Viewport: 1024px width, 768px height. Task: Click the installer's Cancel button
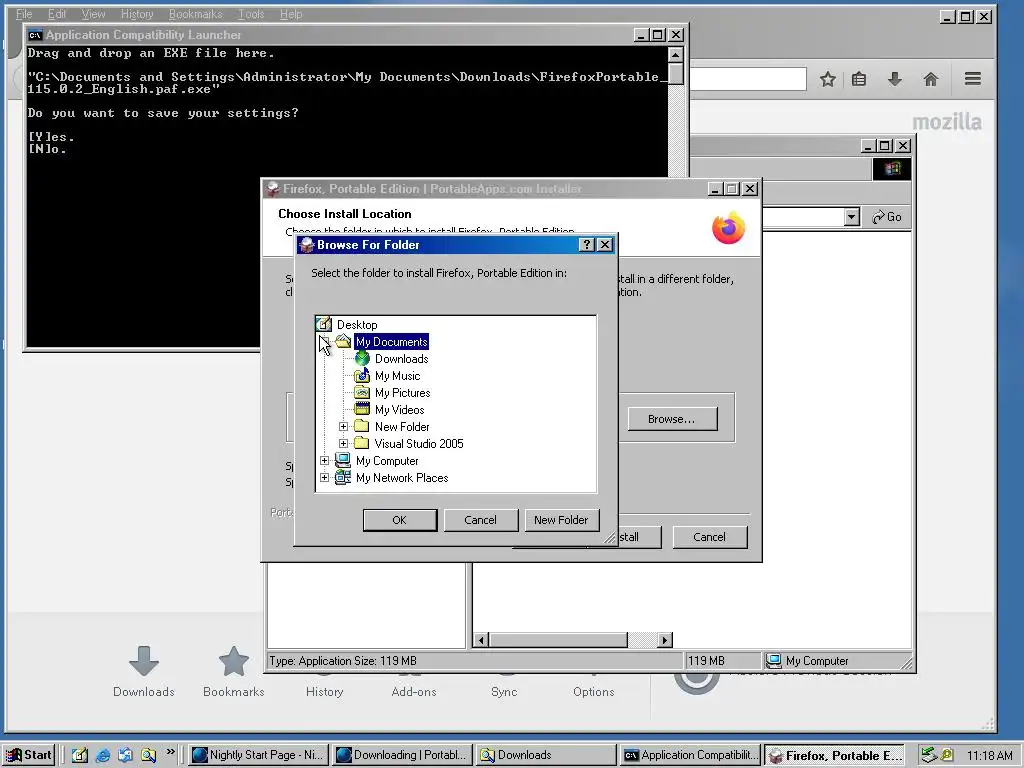pos(710,537)
